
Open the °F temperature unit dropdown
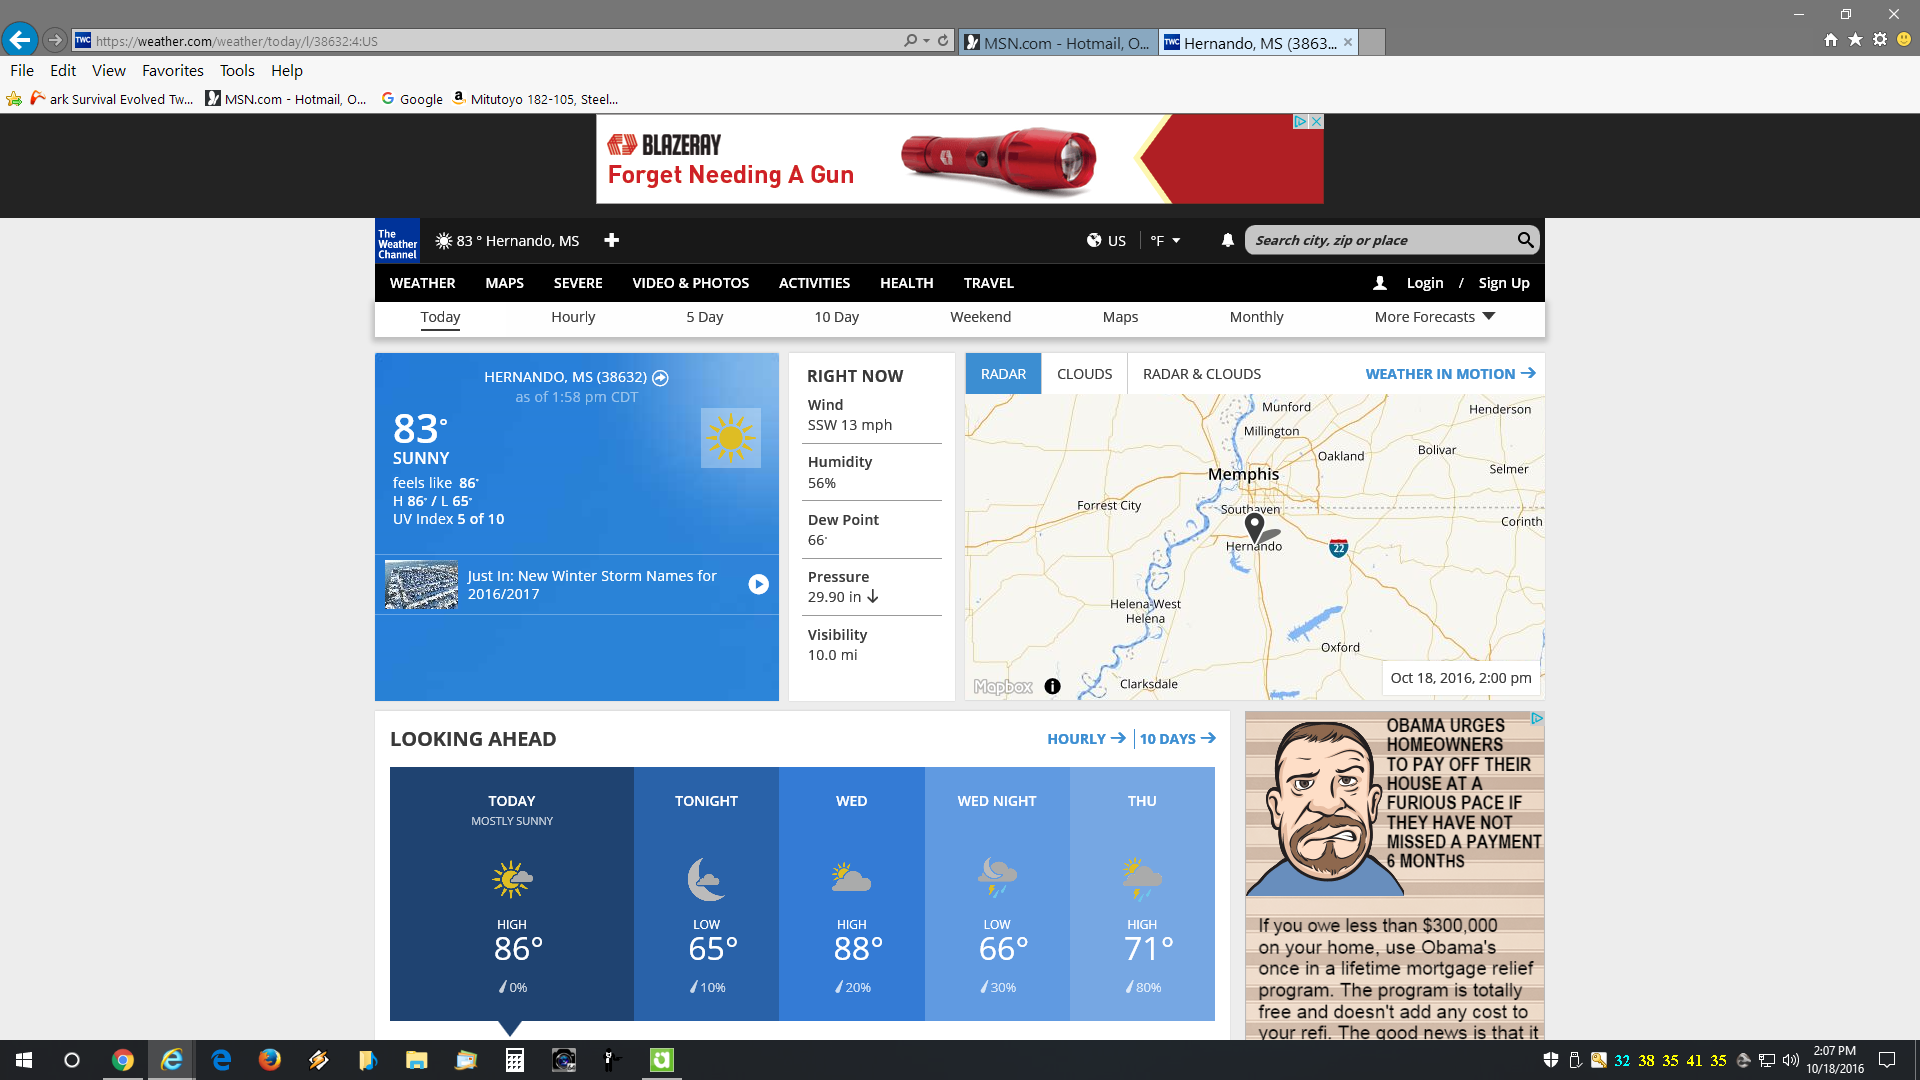point(1165,241)
